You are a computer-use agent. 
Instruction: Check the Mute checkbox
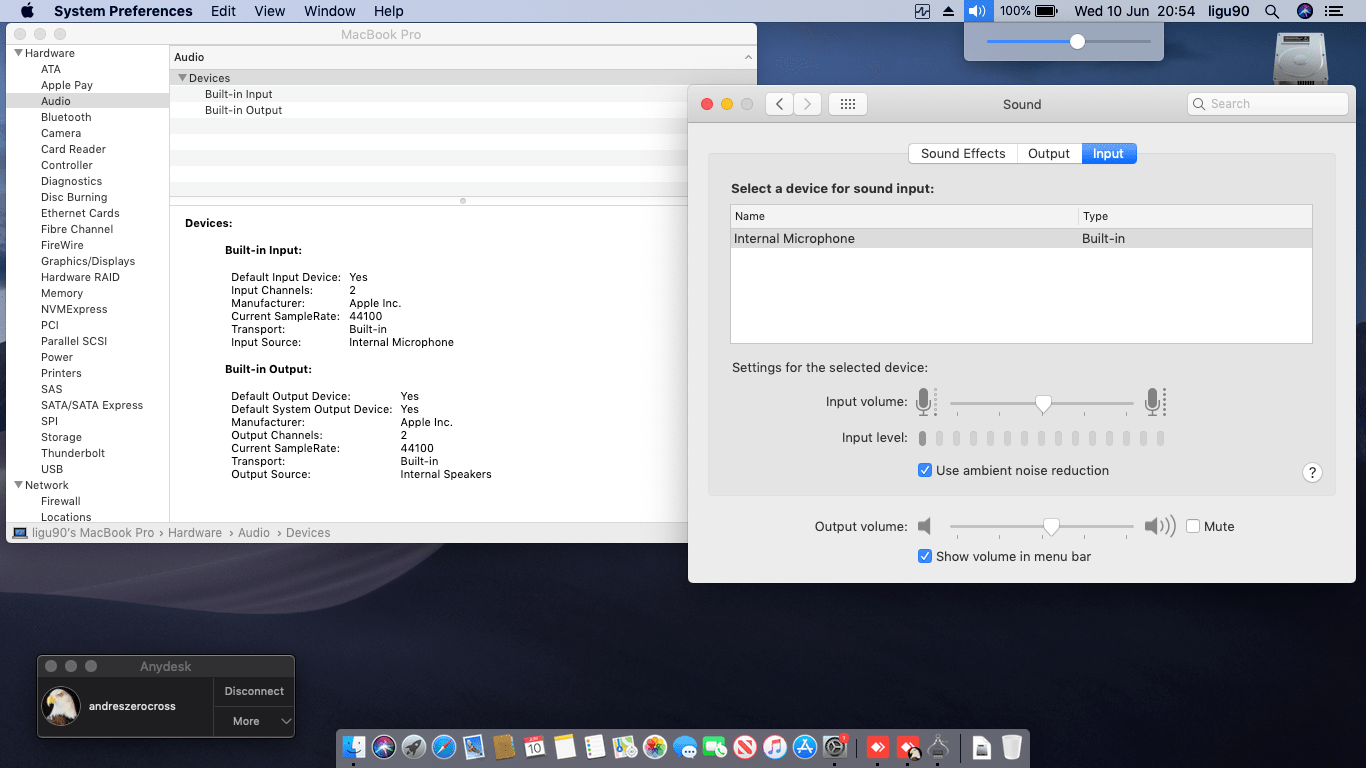(x=1193, y=526)
